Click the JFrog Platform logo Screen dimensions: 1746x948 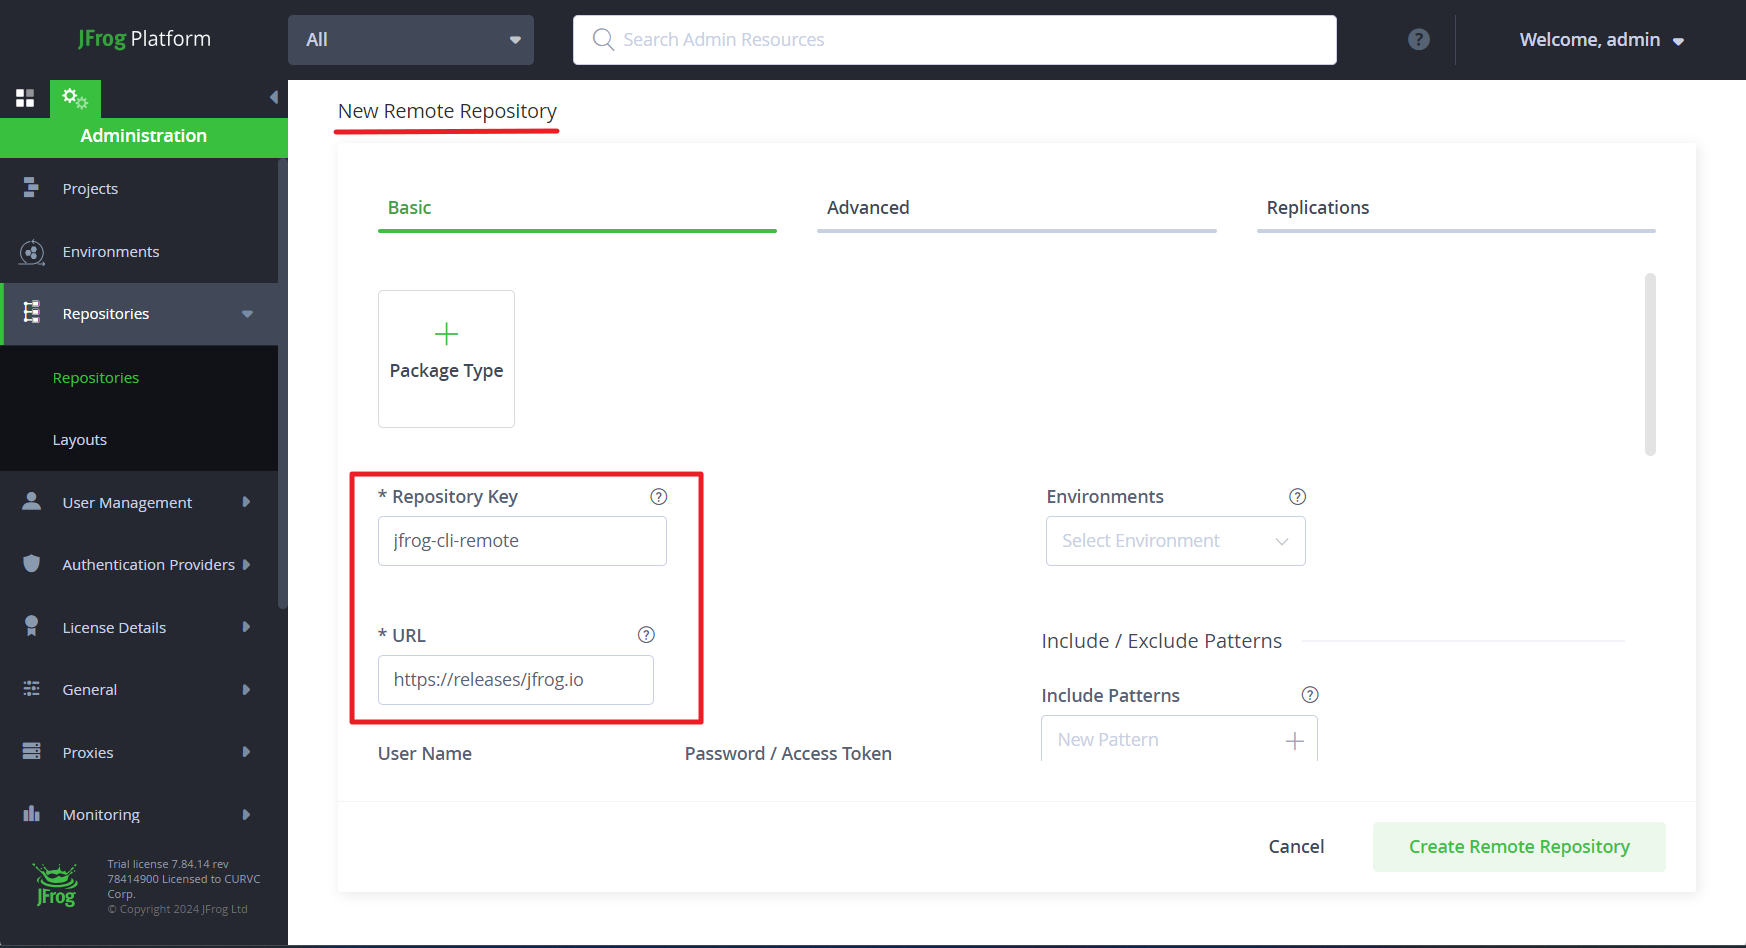[x=145, y=39]
